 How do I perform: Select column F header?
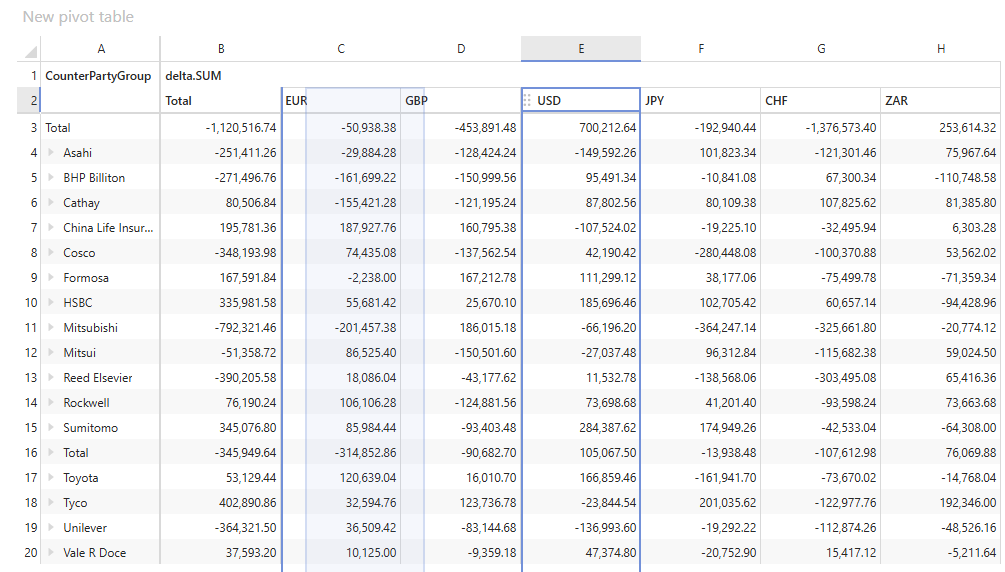point(701,49)
